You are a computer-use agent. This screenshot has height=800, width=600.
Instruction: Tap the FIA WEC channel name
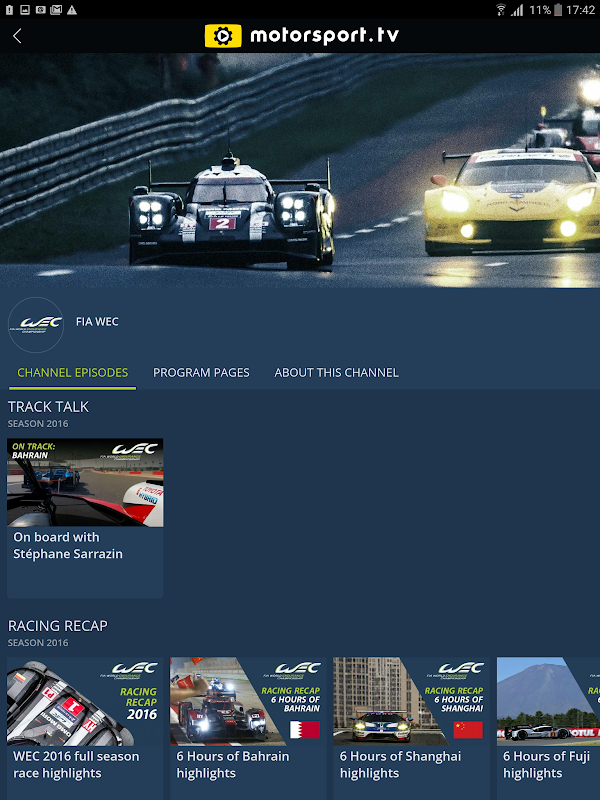[97, 322]
